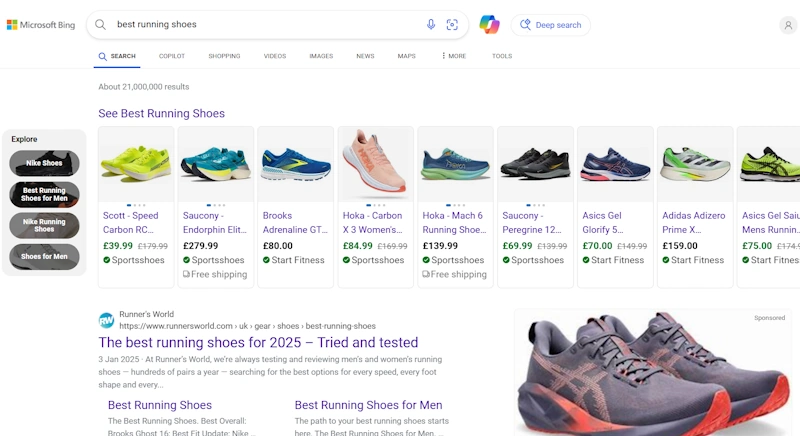Image resolution: width=800 pixels, height=436 pixels.
Task: Switch to the News tab
Action: click(365, 56)
